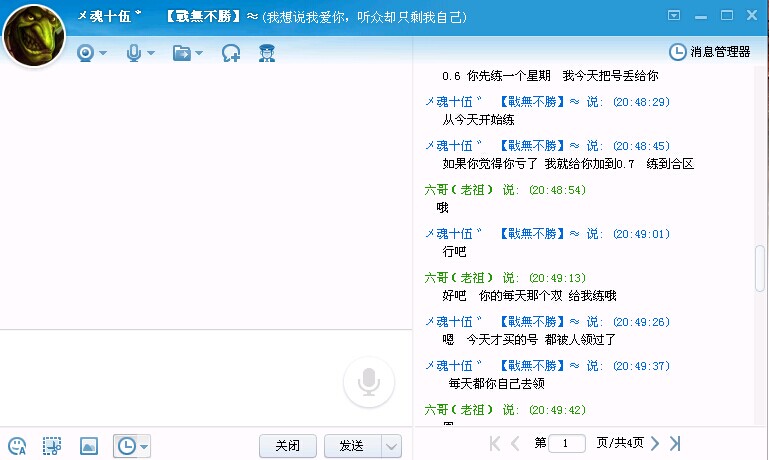Expand the video call options arrow
The height and width of the screenshot is (460, 769).
(103, 54)
